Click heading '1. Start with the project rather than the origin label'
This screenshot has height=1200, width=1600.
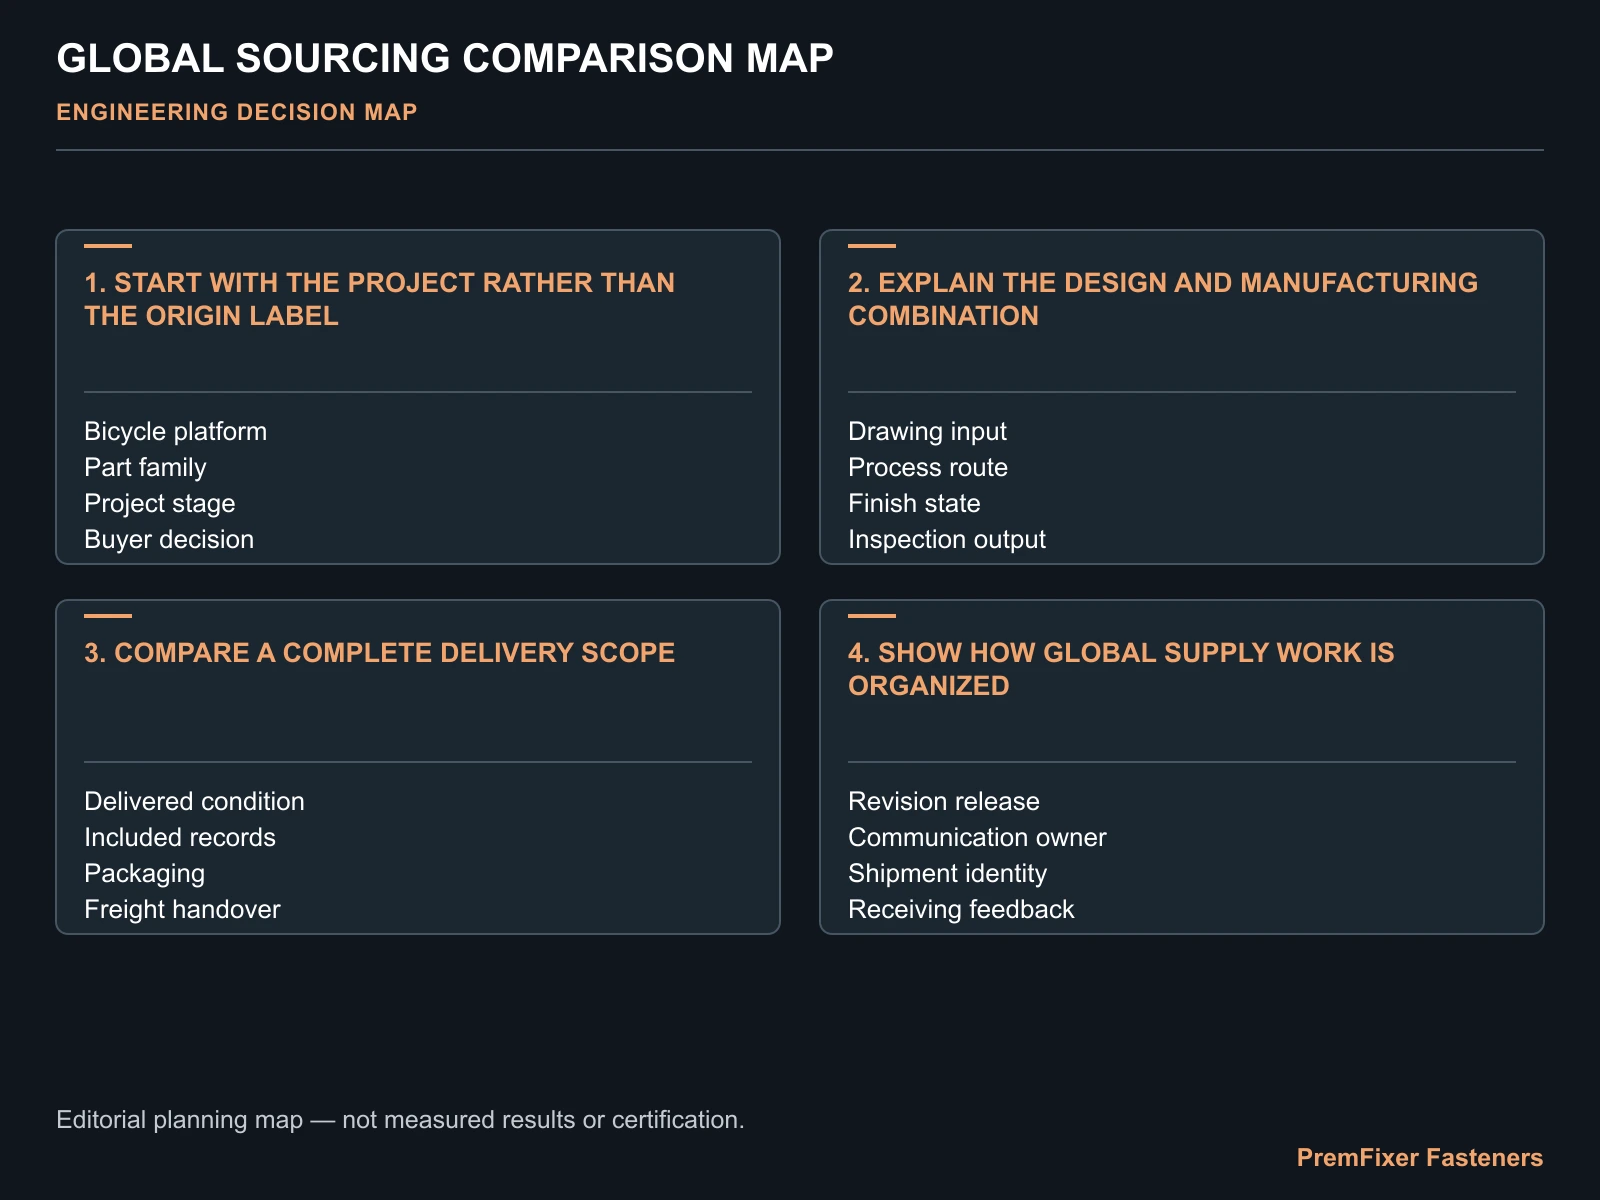[x=380, y=299]
